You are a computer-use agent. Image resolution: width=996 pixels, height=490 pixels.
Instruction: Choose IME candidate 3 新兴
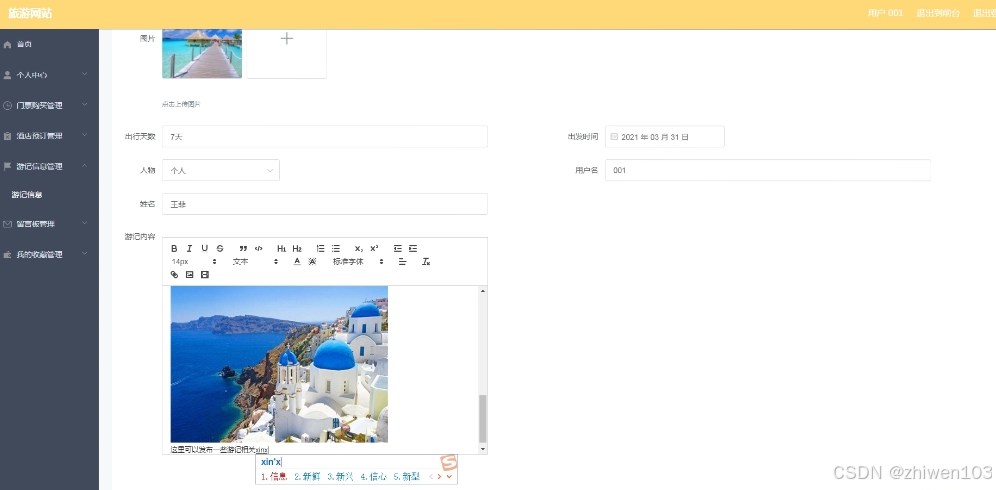340,477
